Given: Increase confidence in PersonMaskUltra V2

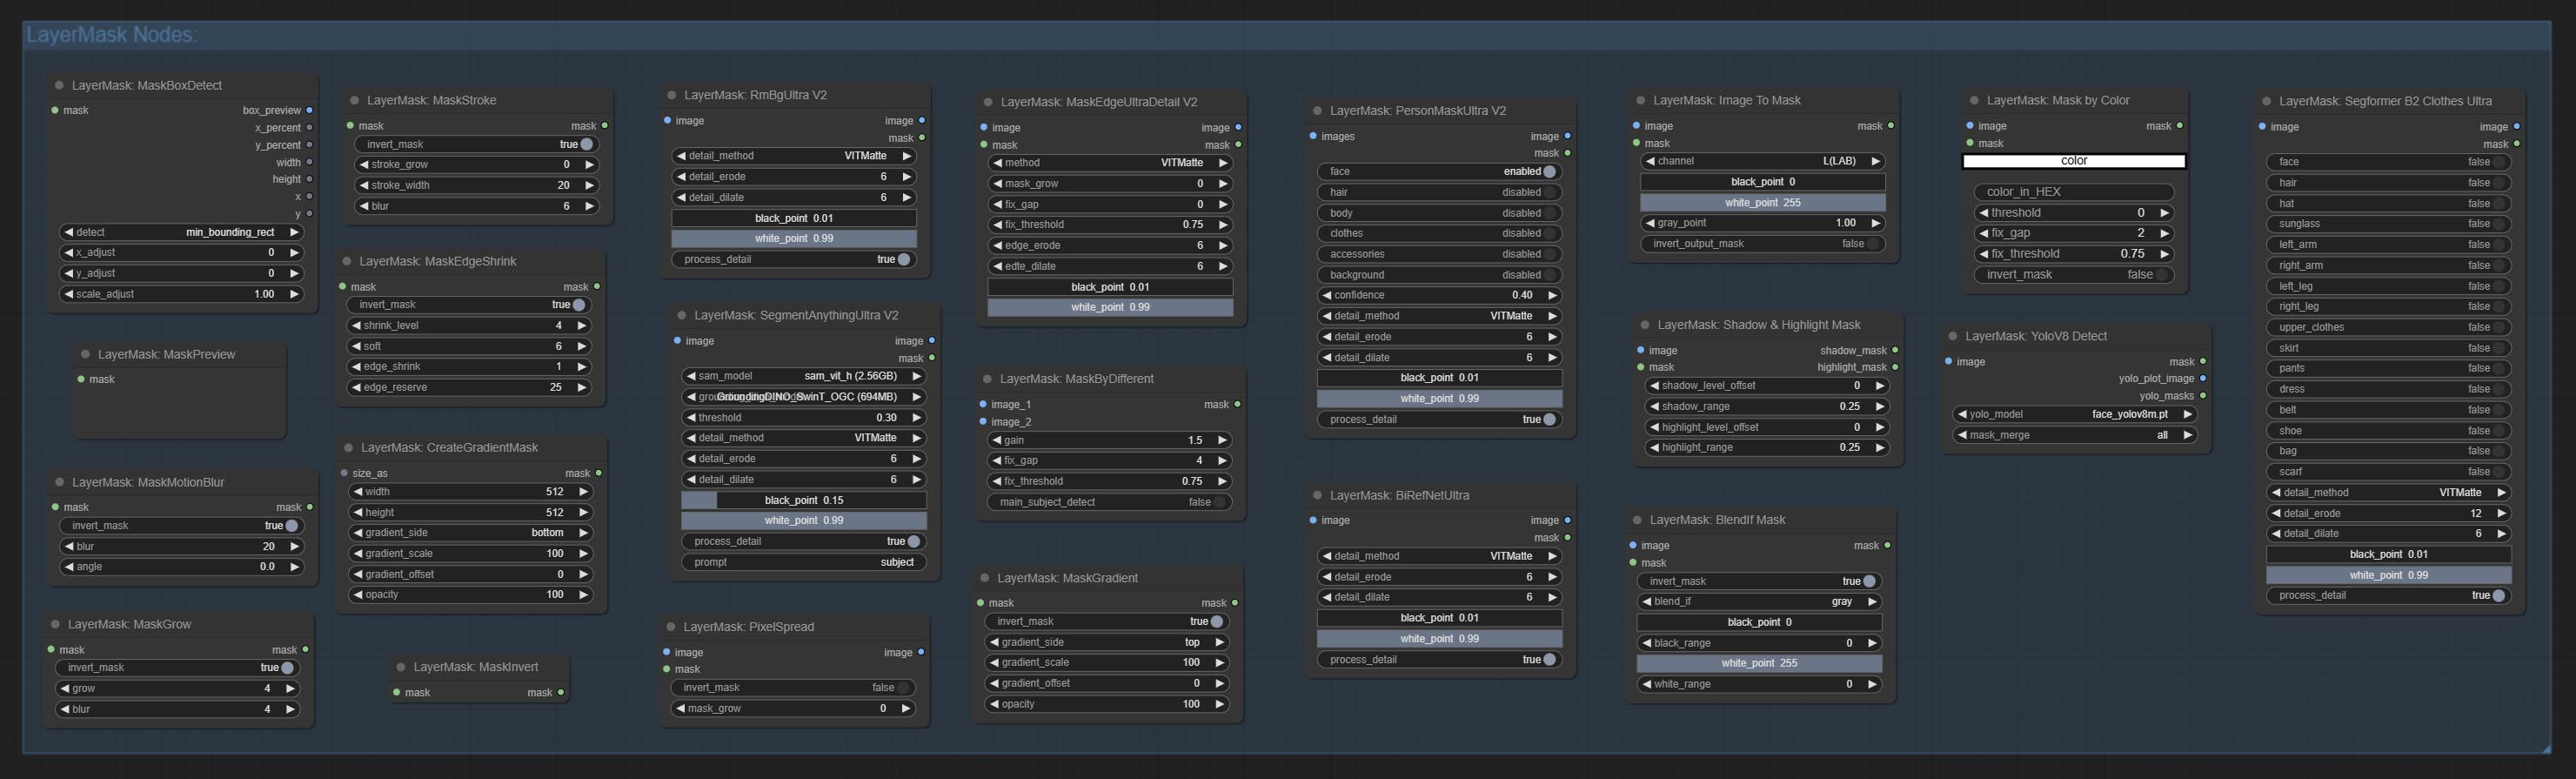Looking at the screenshot, I should click(x=1552, y=296).
